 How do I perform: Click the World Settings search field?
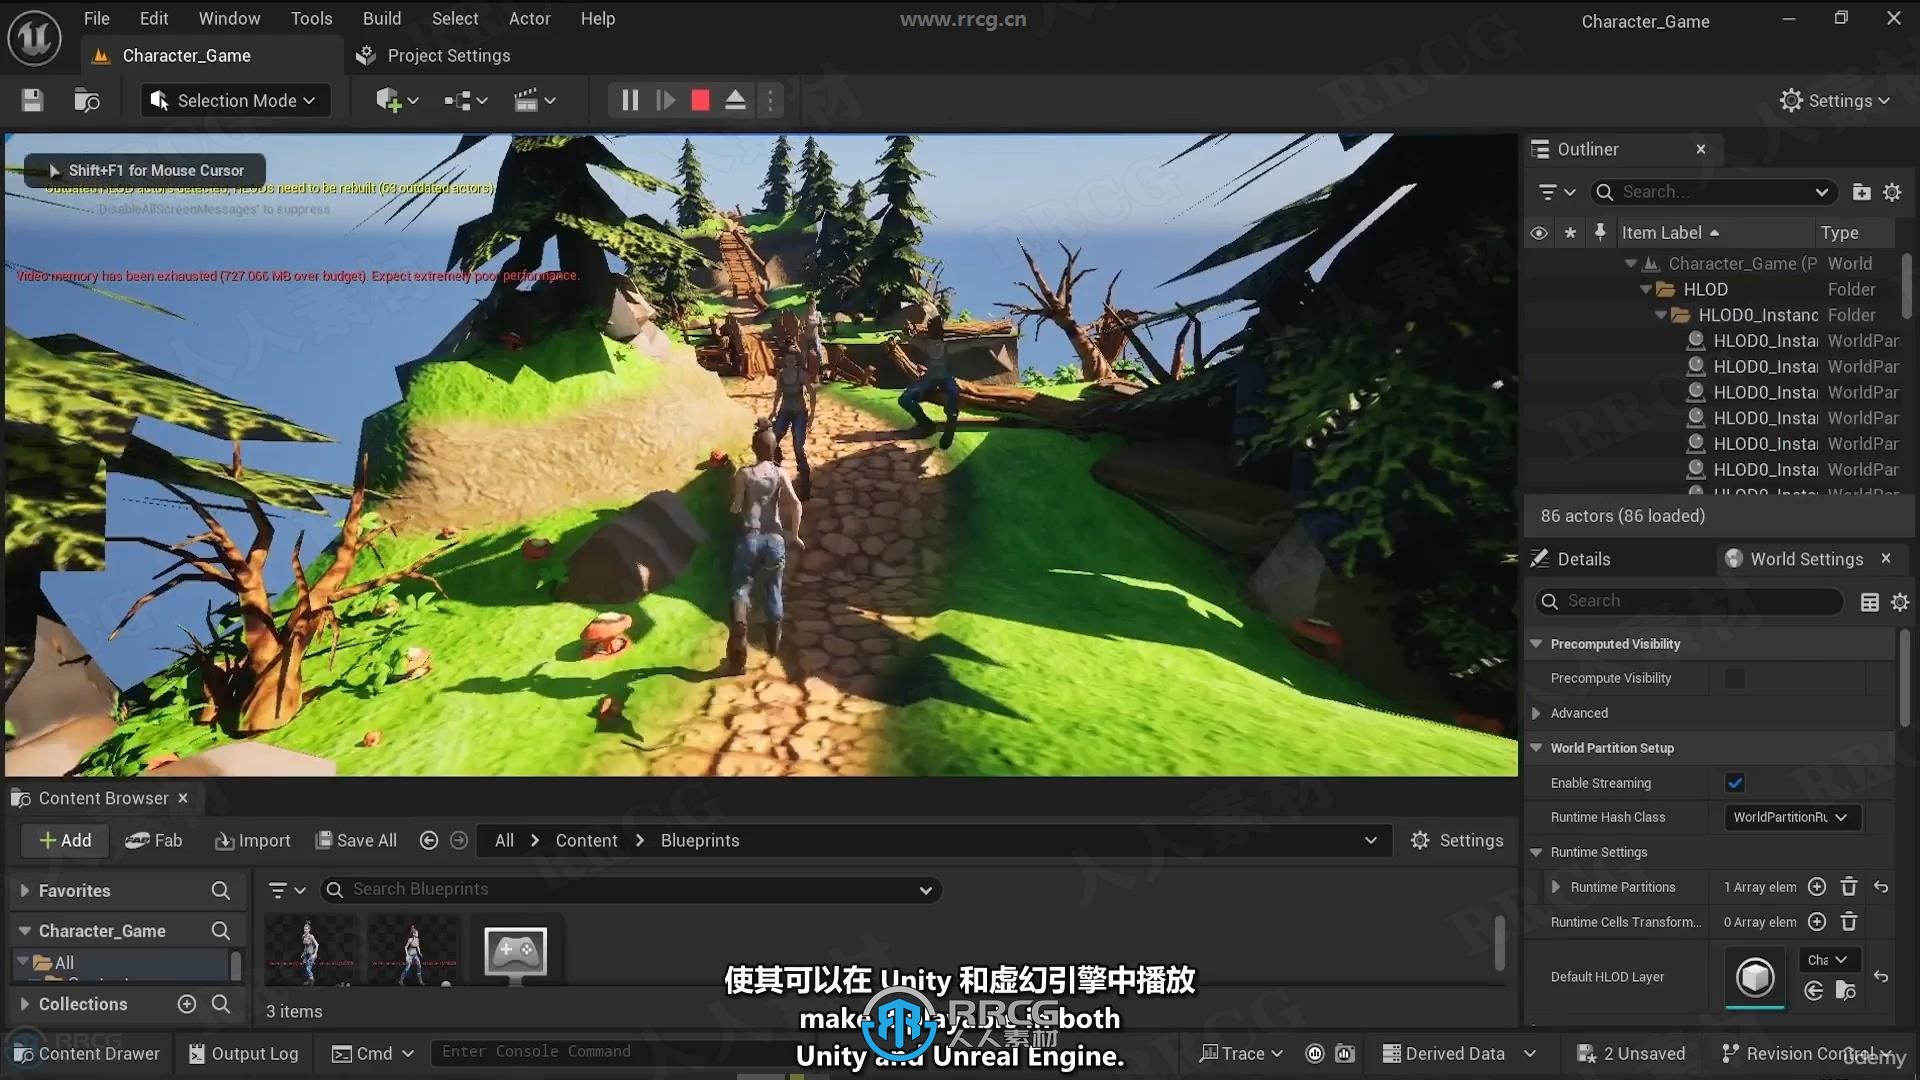click(x=1689, y=601)
